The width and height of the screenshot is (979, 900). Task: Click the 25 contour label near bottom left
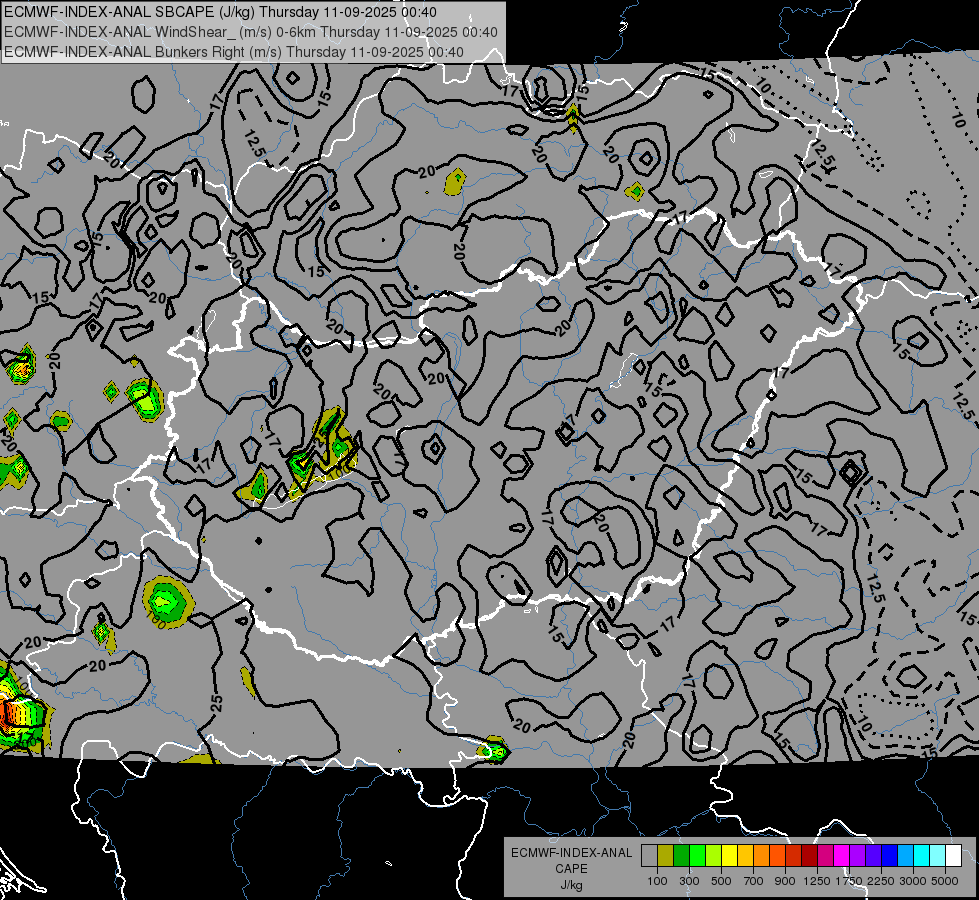coord(217,705)
